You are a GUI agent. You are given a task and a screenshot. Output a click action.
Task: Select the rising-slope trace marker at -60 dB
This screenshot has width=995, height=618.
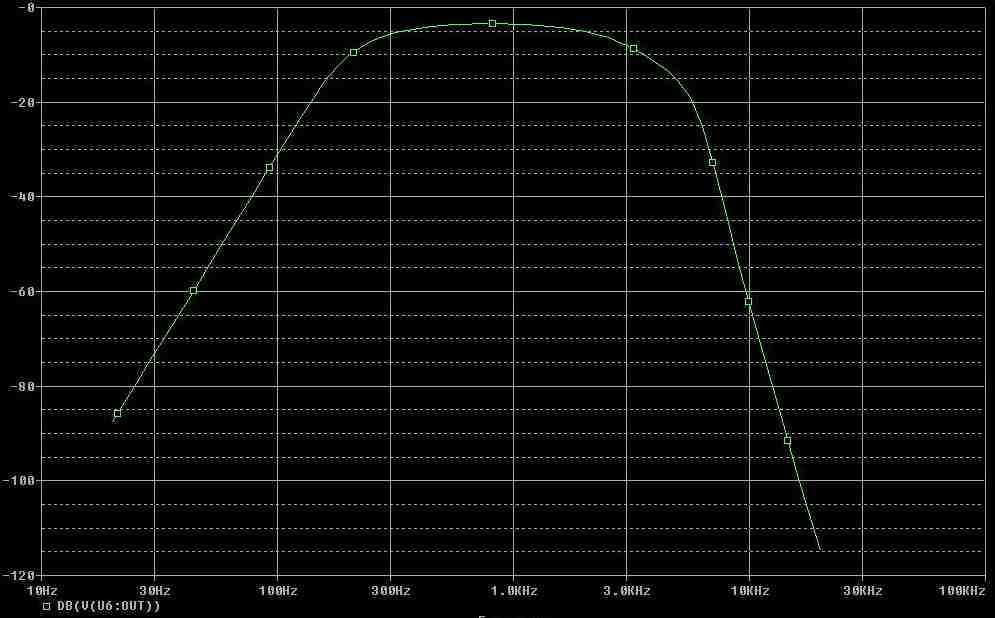[194, 291]
